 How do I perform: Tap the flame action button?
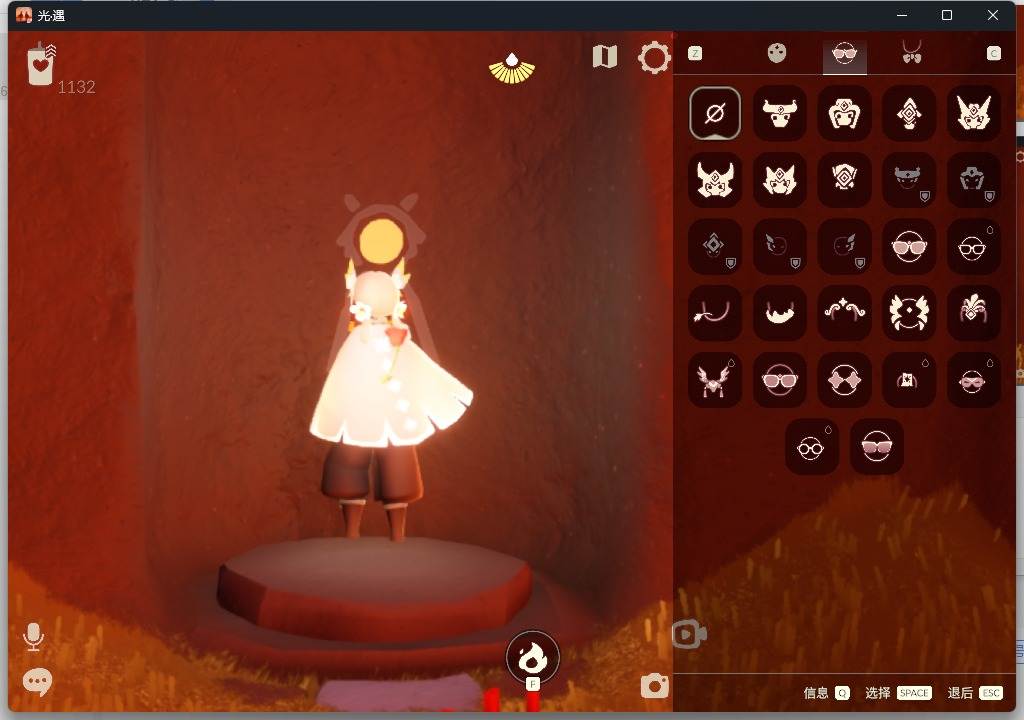point(532,657)
